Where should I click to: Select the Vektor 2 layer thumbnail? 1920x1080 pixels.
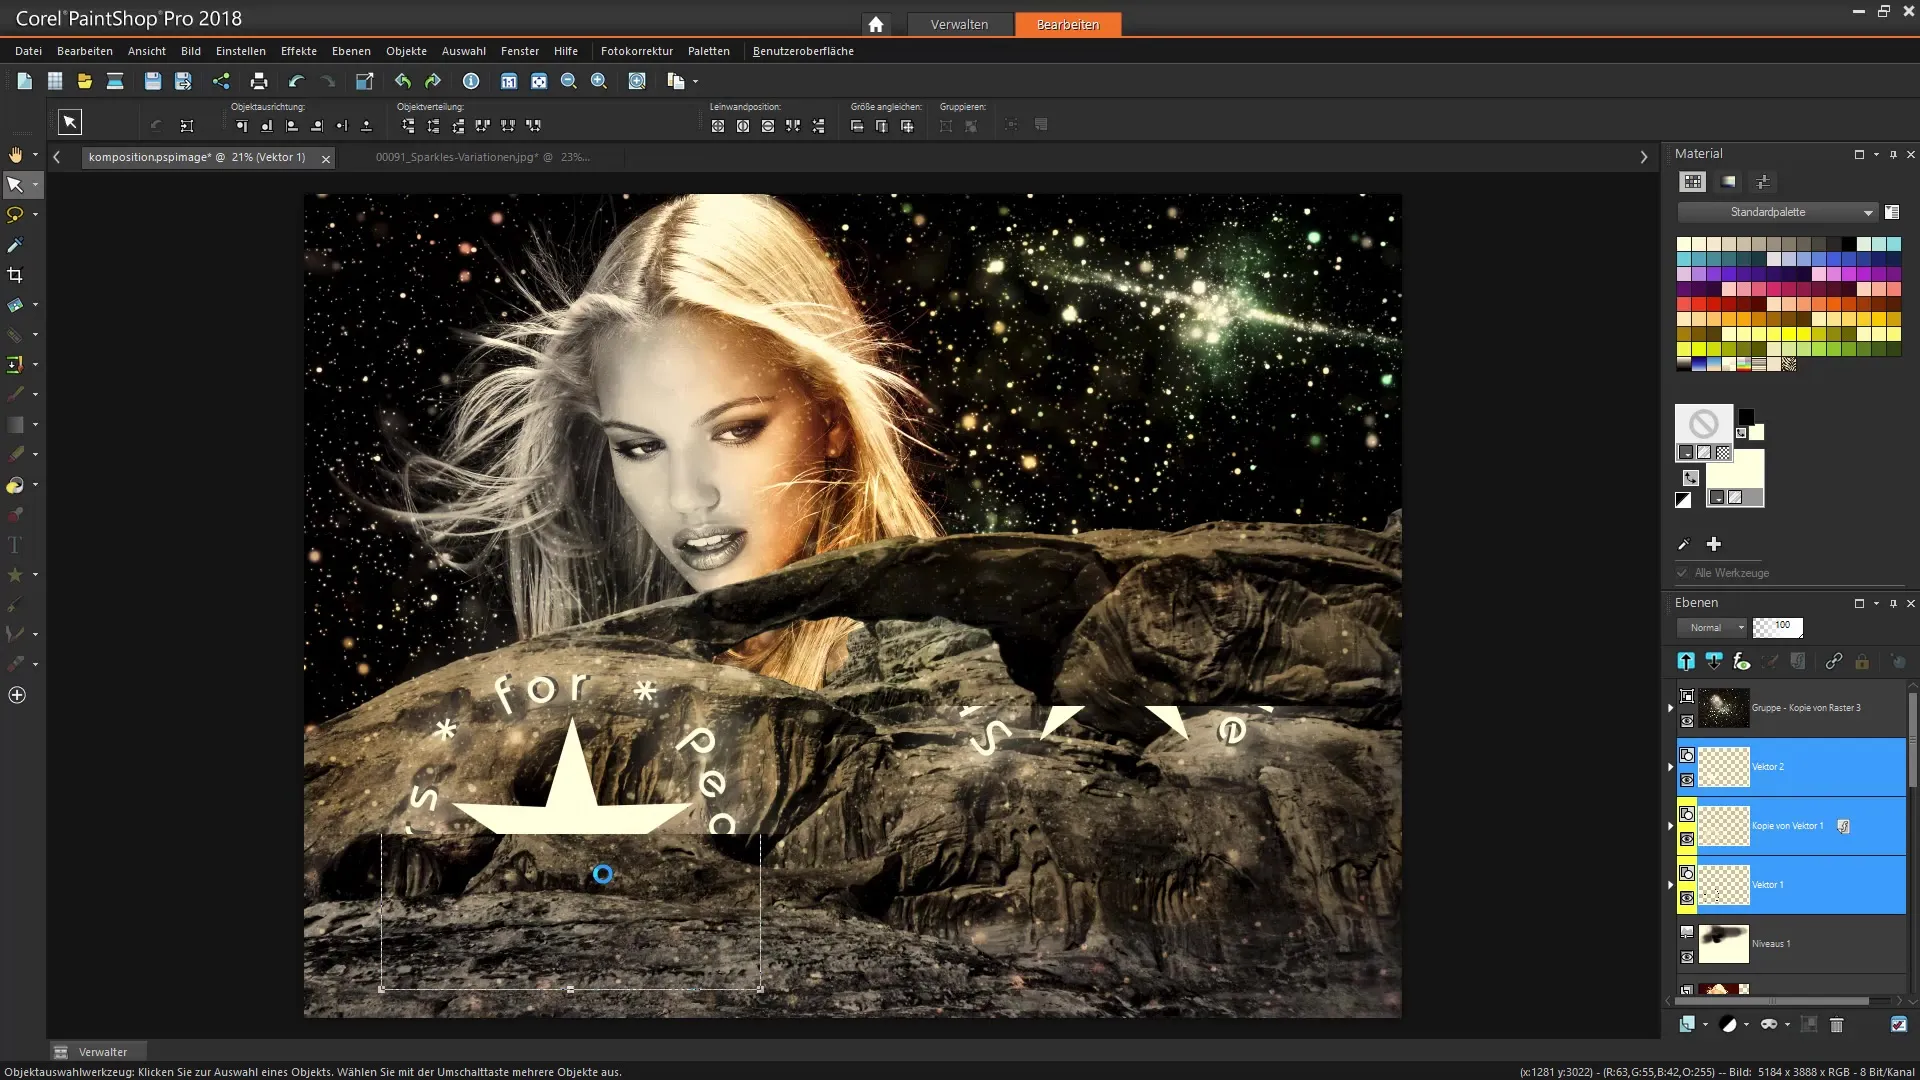[x=1724, y=767]
